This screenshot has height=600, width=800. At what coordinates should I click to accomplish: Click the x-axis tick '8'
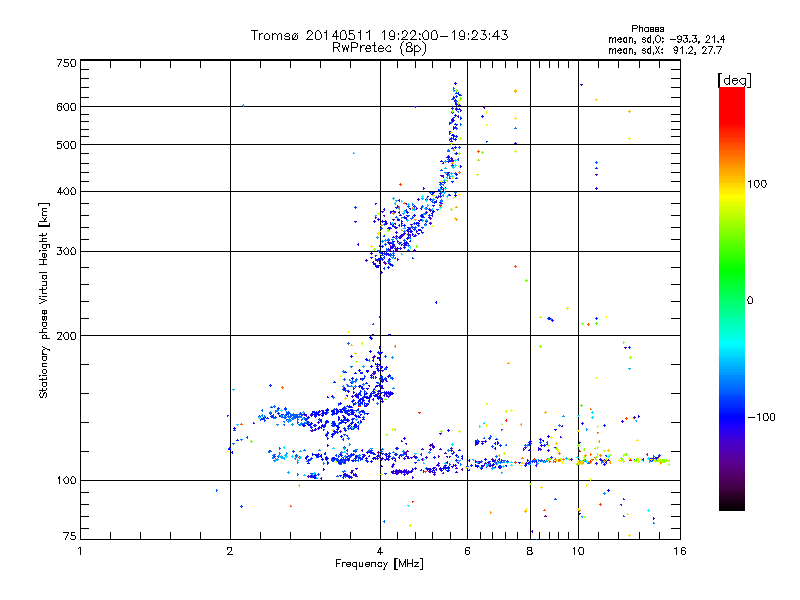pos(530,551)
